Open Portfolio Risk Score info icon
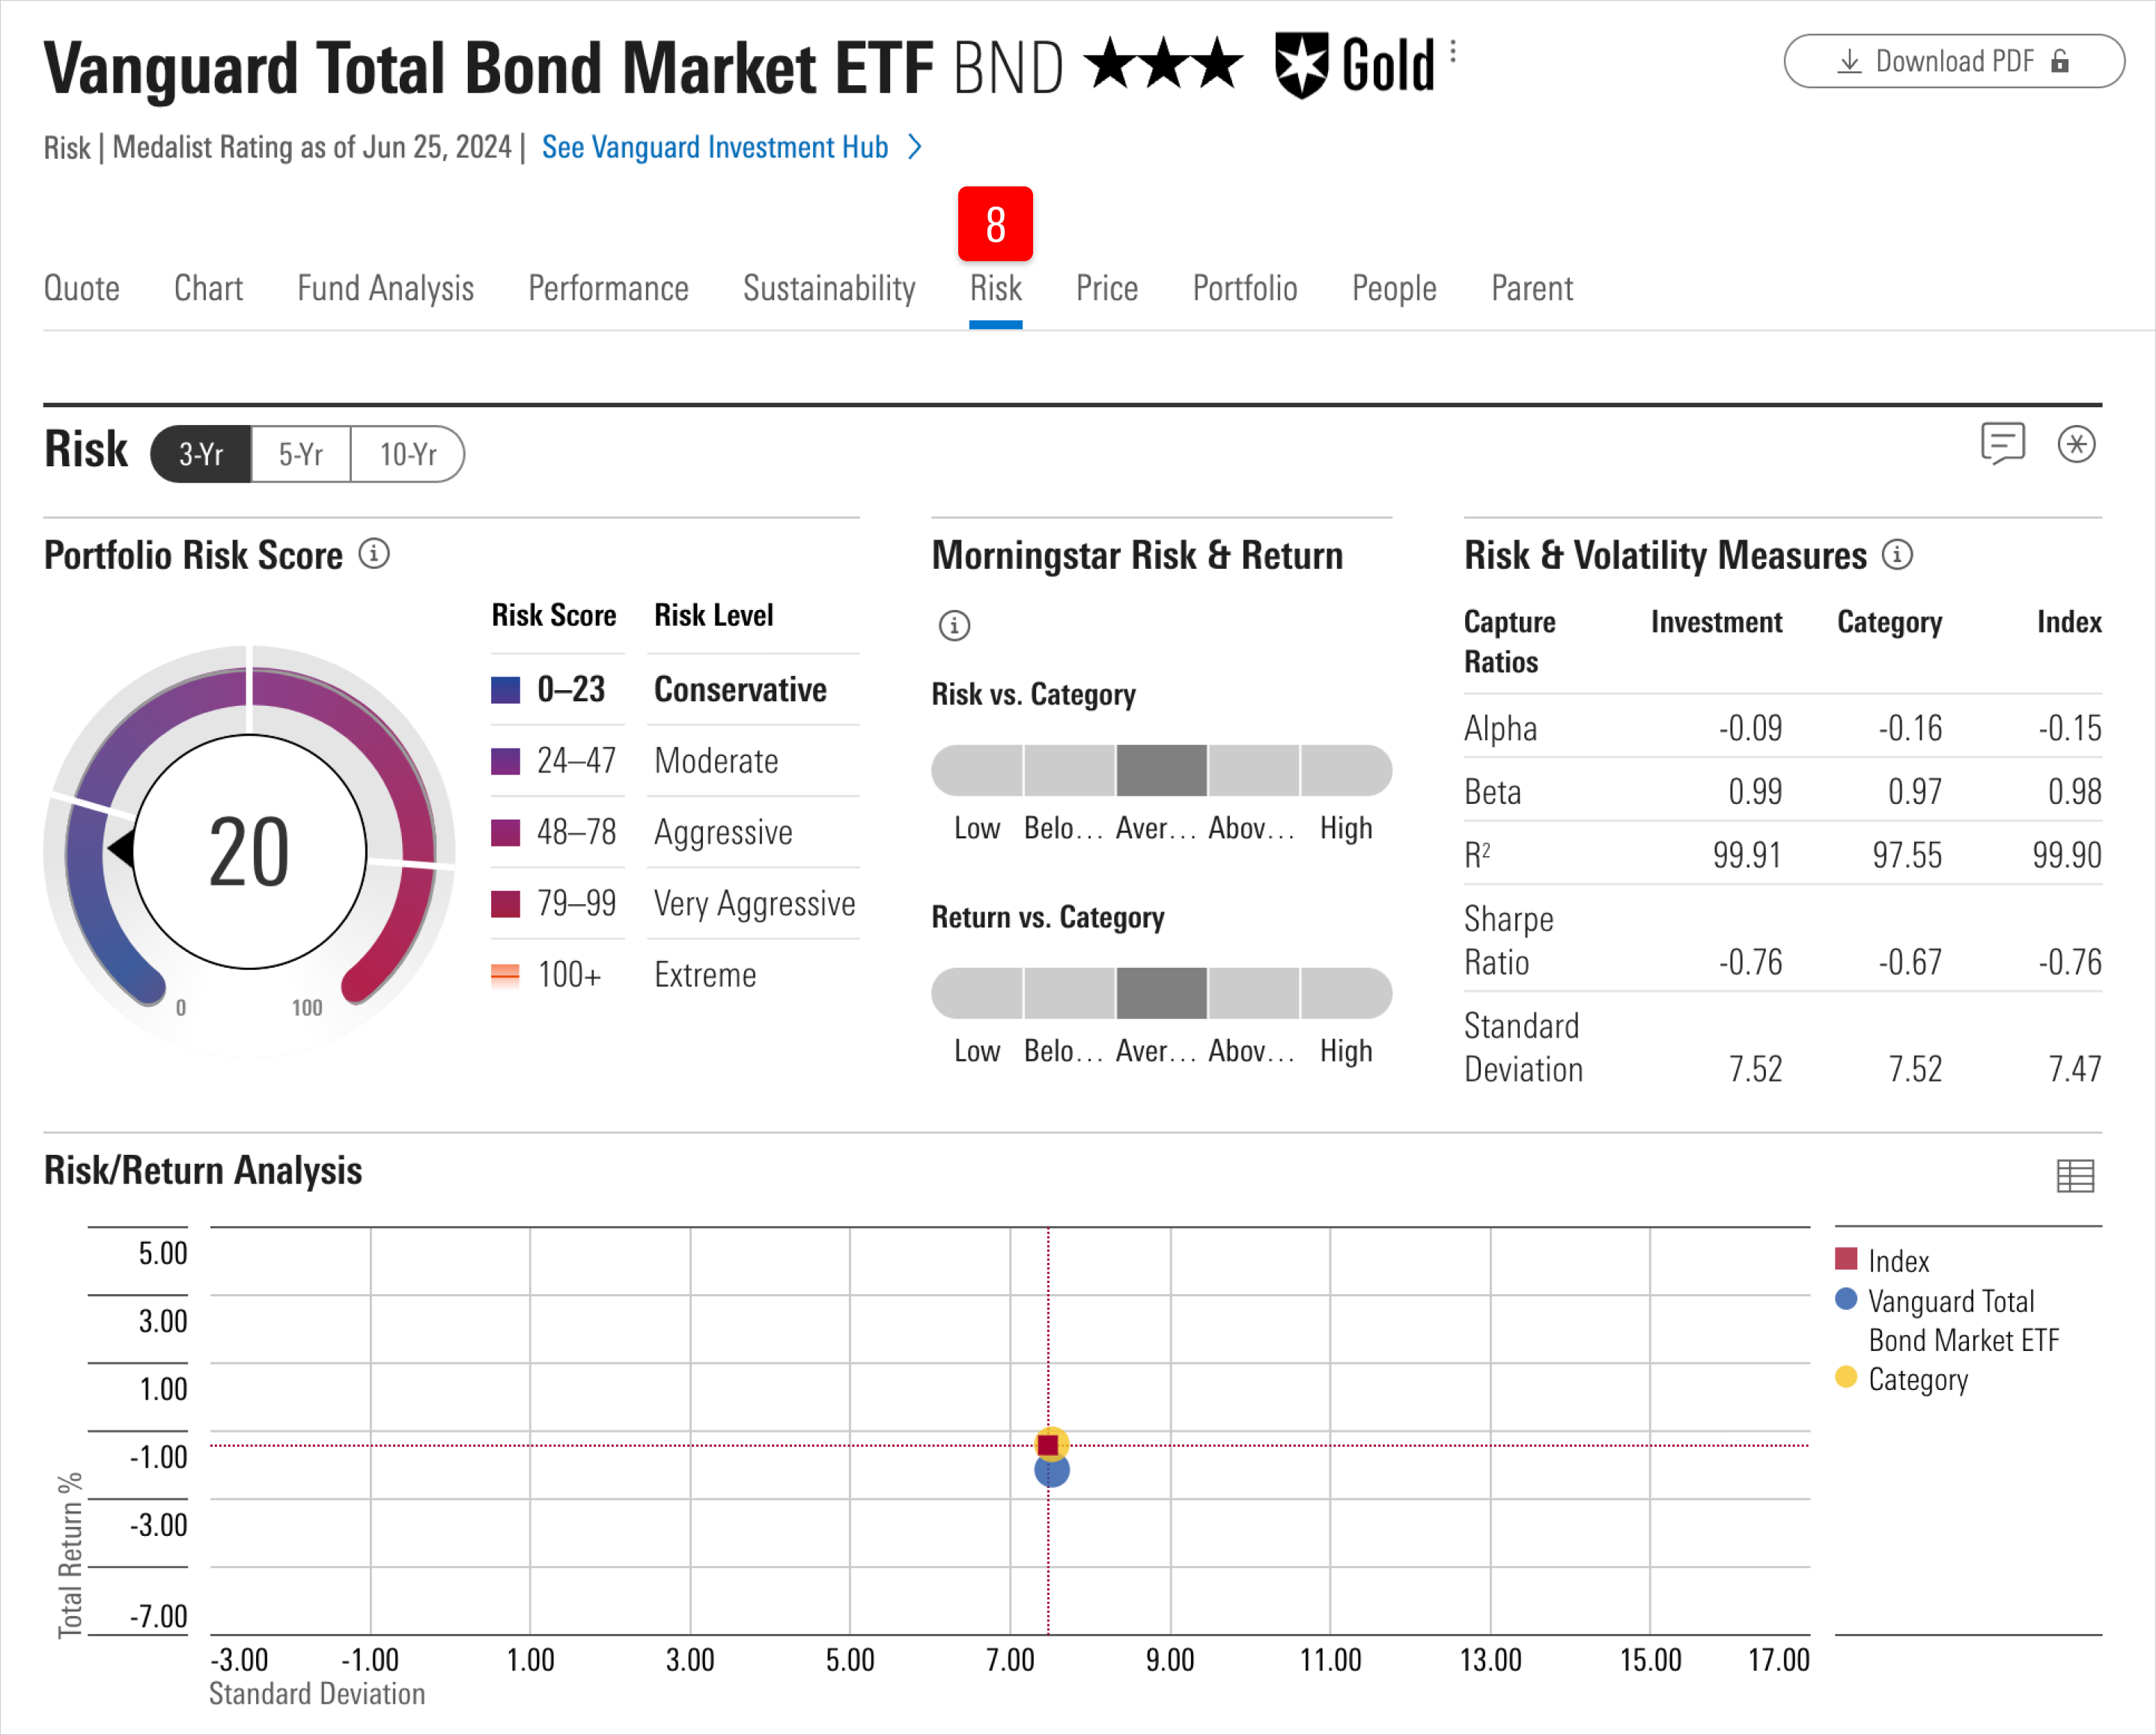 (374, 553)
